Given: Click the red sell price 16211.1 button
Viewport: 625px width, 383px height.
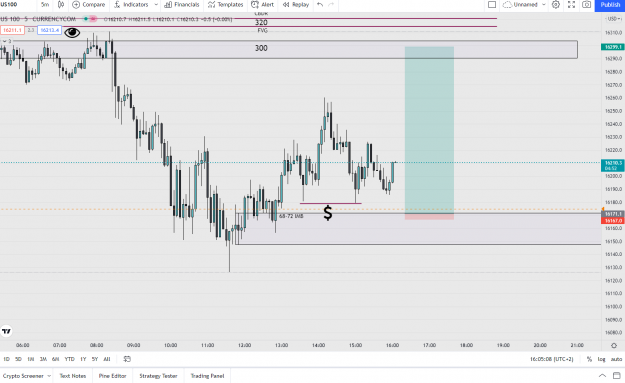Looking at the screenshot, I should point(12,30).
